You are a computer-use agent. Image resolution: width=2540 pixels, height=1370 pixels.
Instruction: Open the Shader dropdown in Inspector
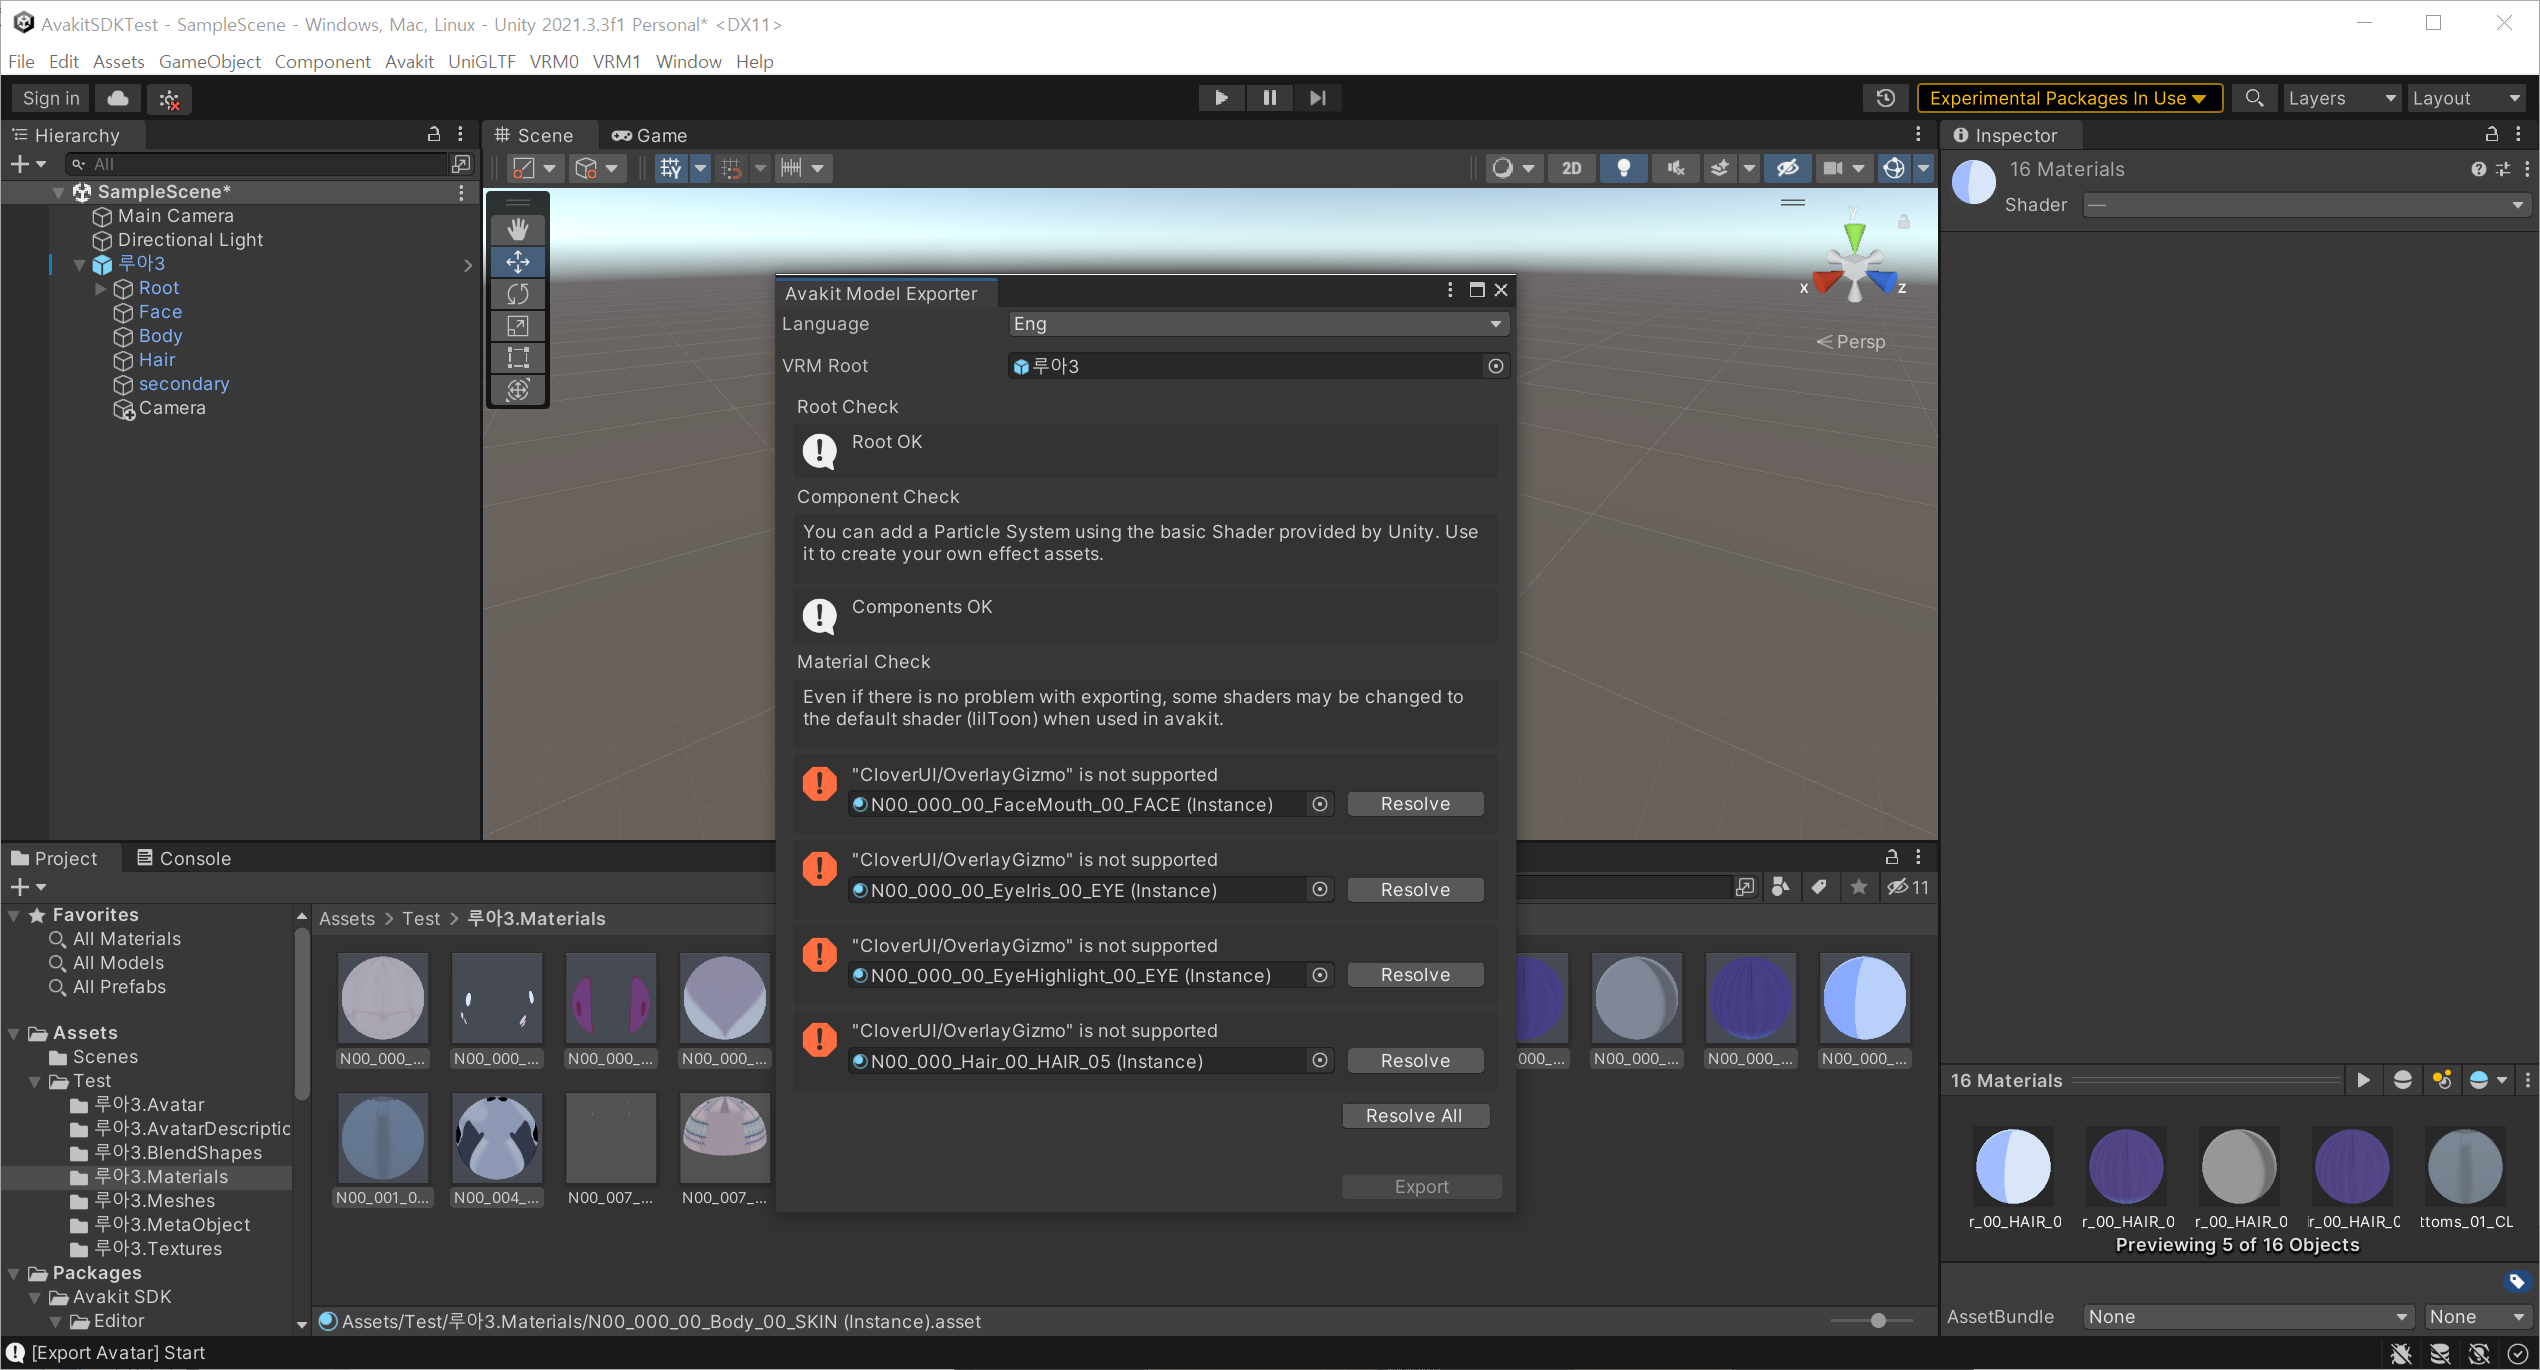click(x=2307, y=205)
